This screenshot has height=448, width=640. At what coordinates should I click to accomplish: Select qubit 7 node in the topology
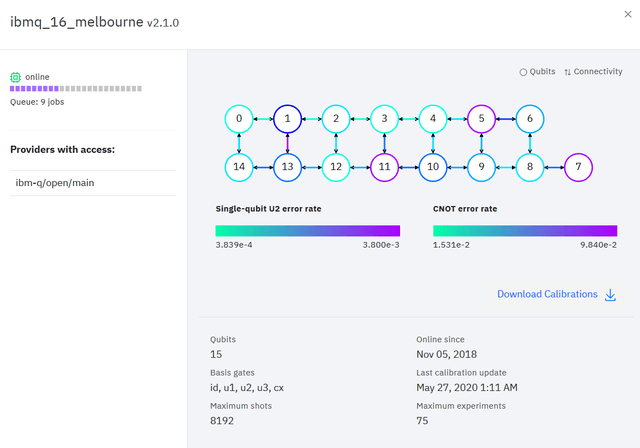point(578,167)
